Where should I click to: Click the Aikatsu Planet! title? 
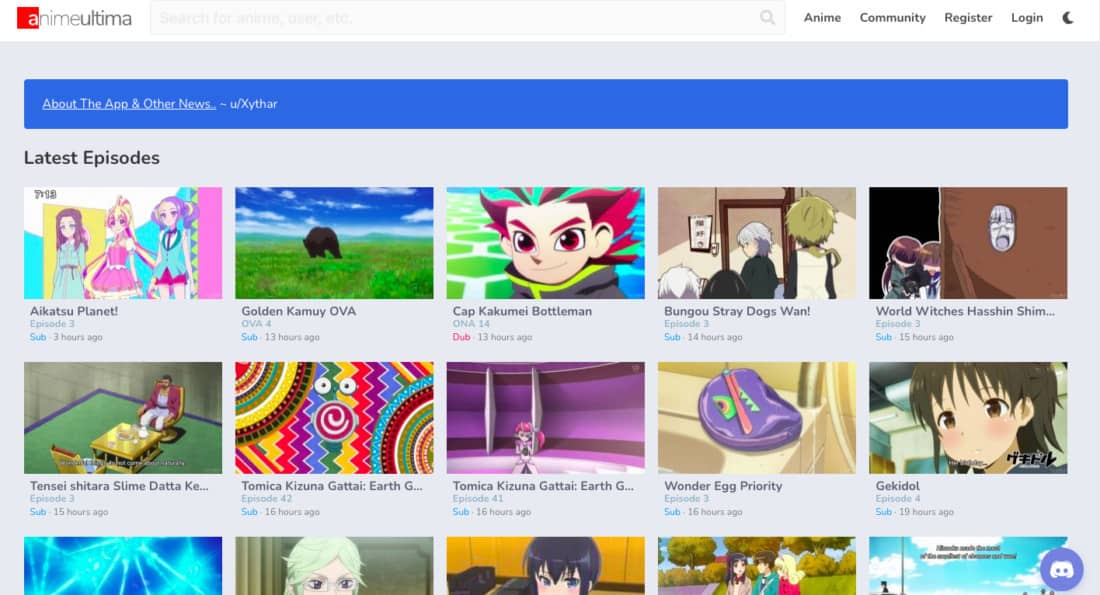(74, 311)
